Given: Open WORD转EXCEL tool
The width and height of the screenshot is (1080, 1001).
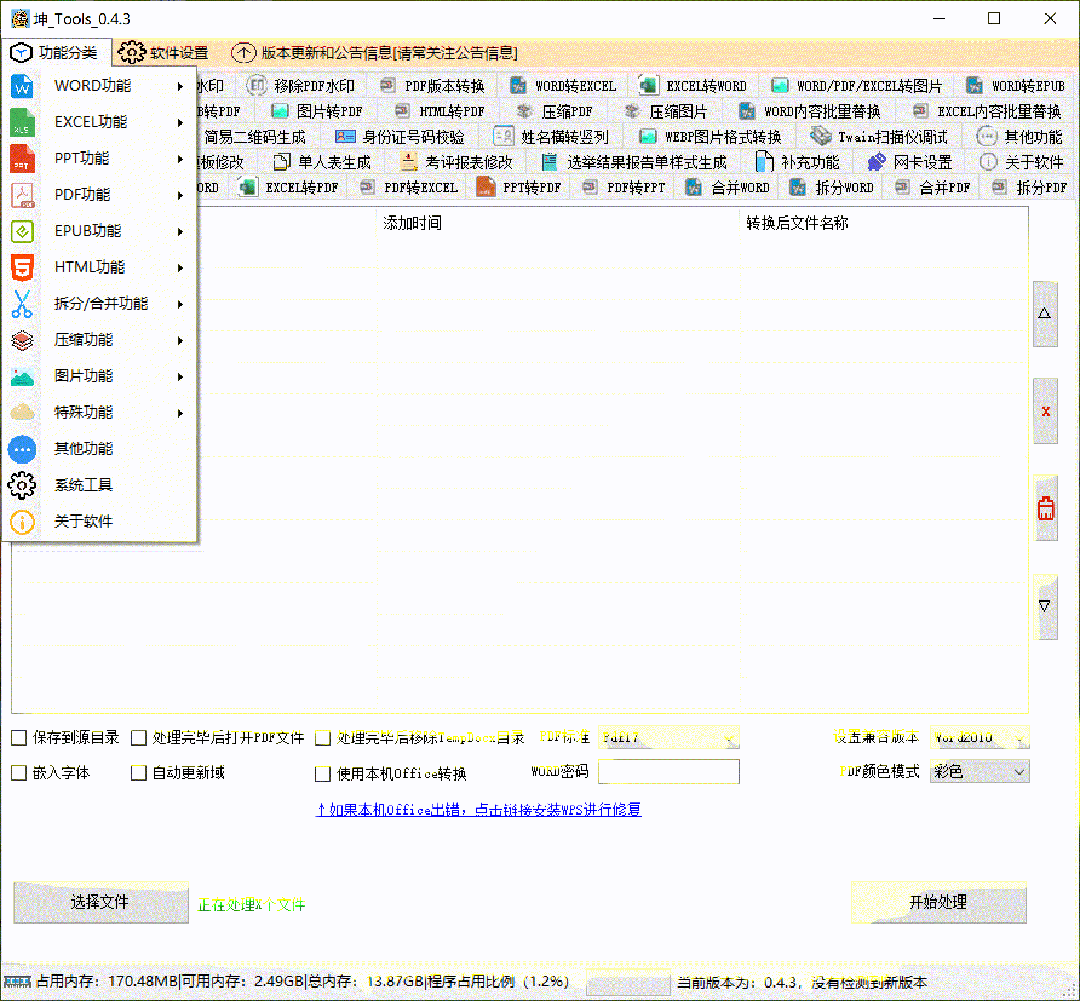Looking at the screenshot, I should [563, 86].
